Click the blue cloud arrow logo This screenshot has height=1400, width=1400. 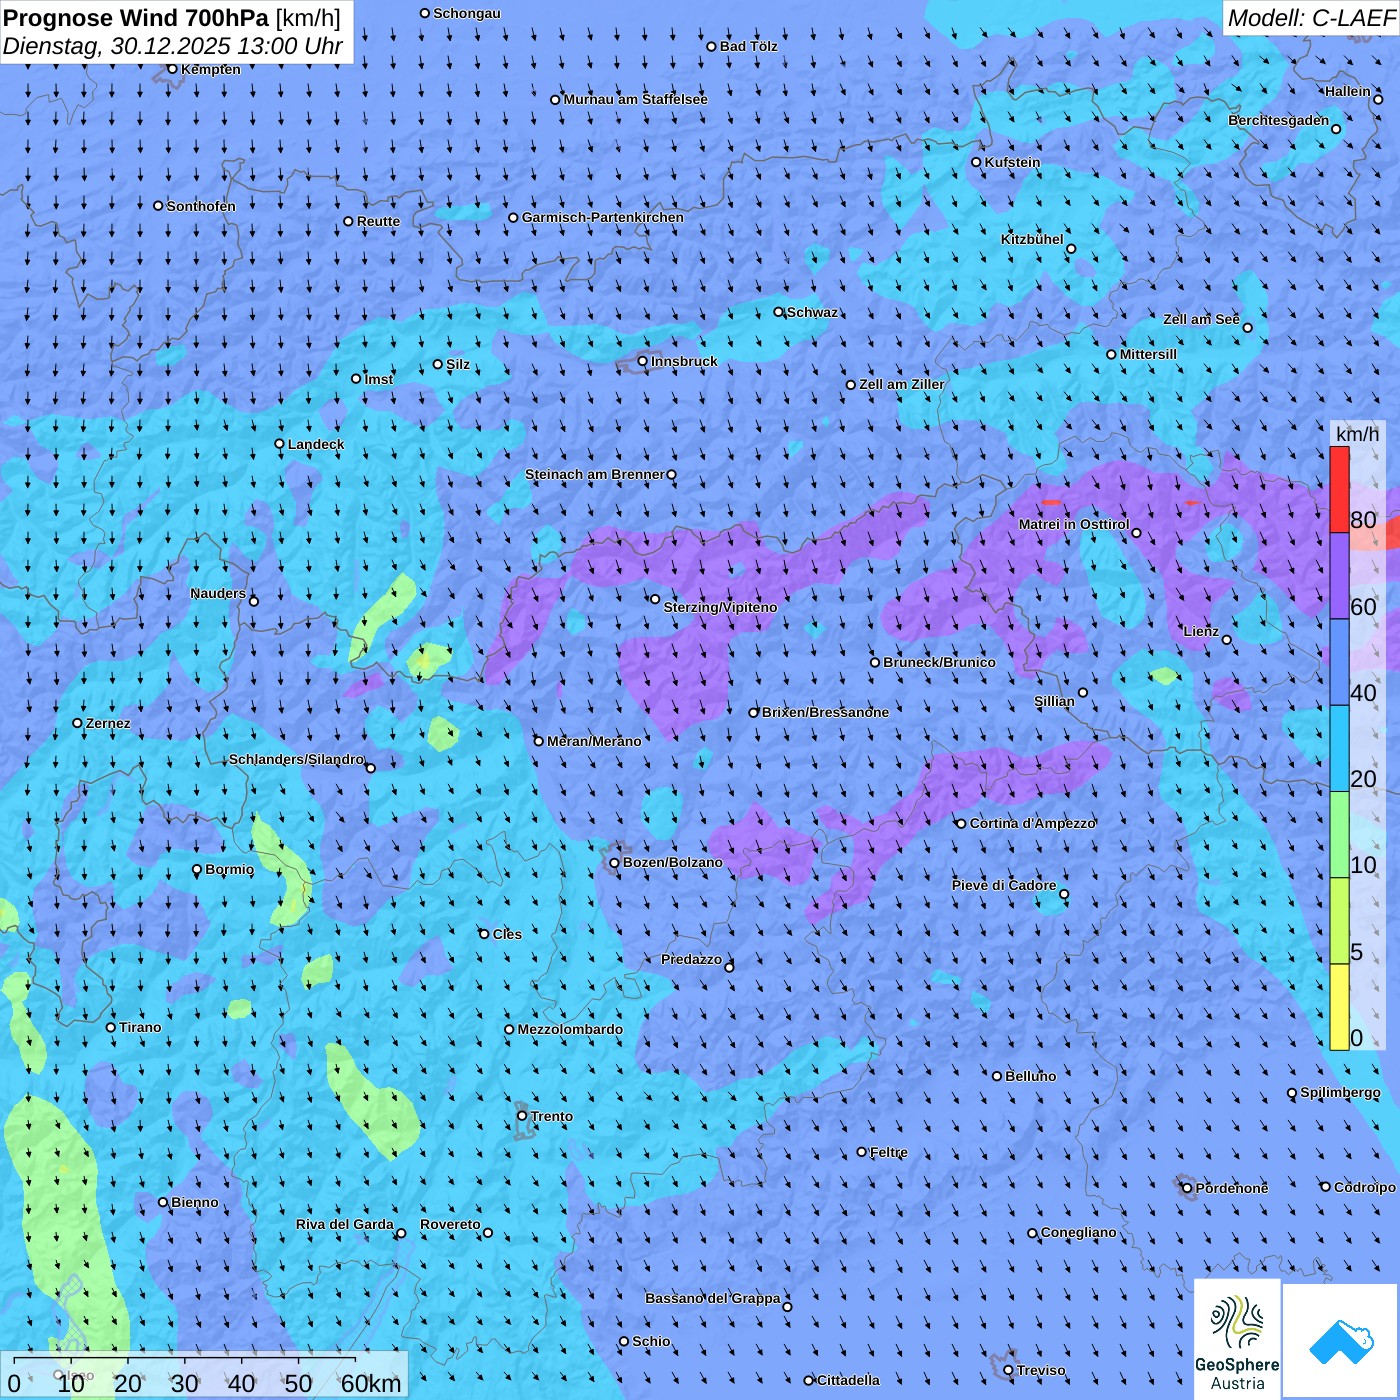1341,1341
